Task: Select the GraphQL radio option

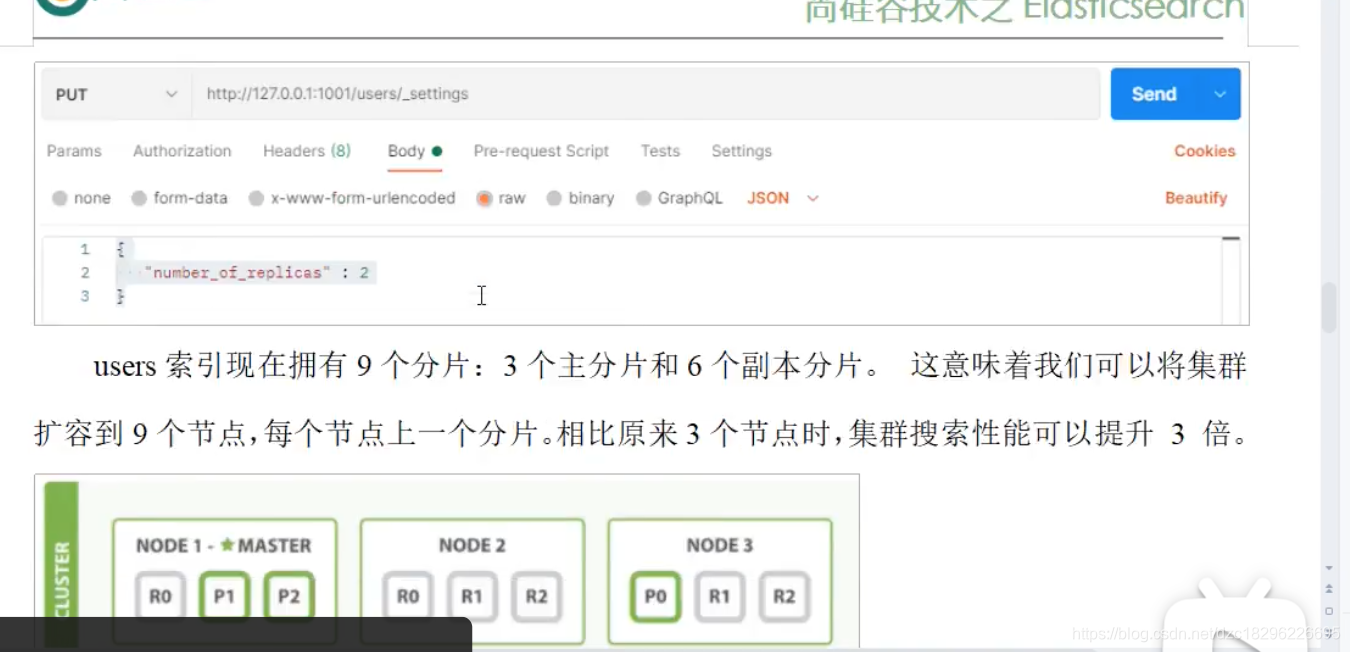Action: click(x=643, y=198)
